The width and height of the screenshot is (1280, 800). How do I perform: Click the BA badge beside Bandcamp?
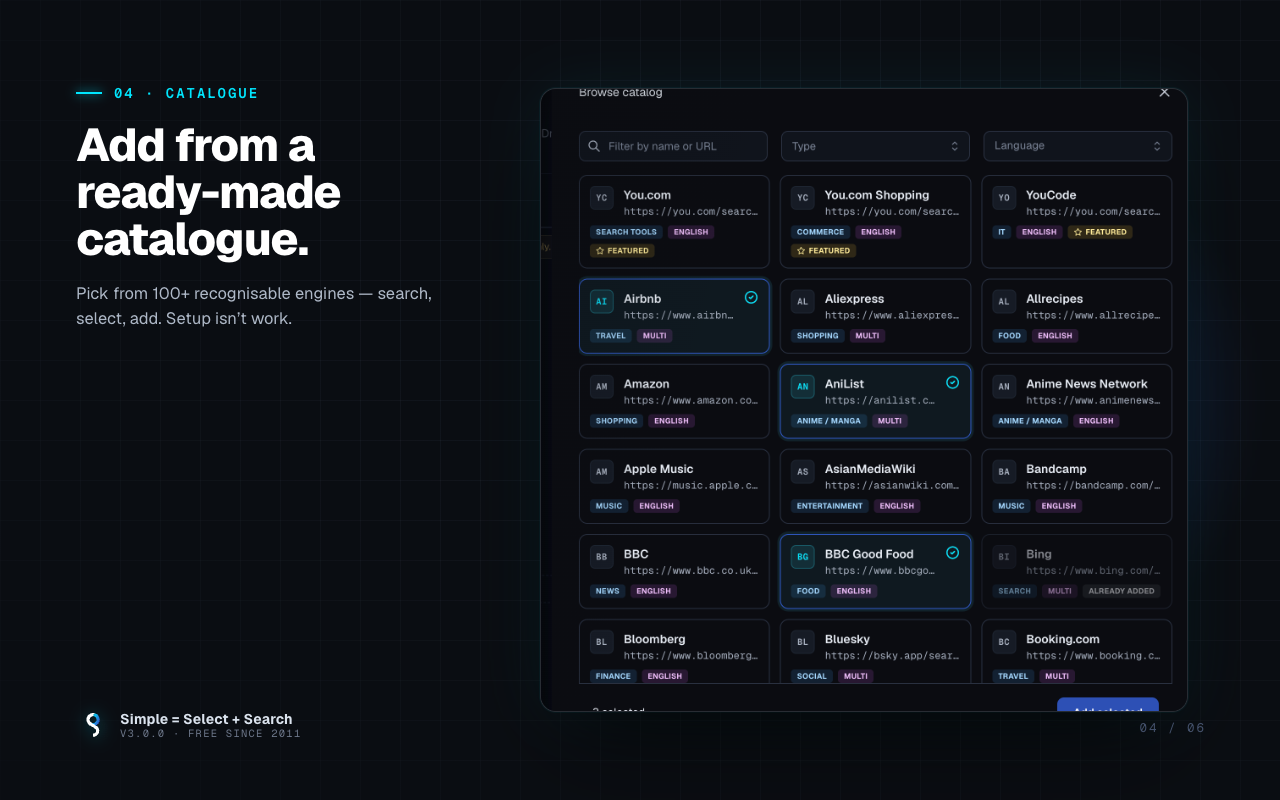click(1004, 471)
